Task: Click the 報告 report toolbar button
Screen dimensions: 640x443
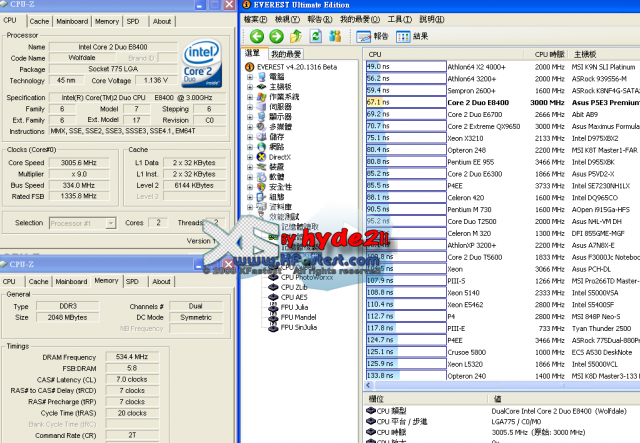Action: click(x=372, y=37)
